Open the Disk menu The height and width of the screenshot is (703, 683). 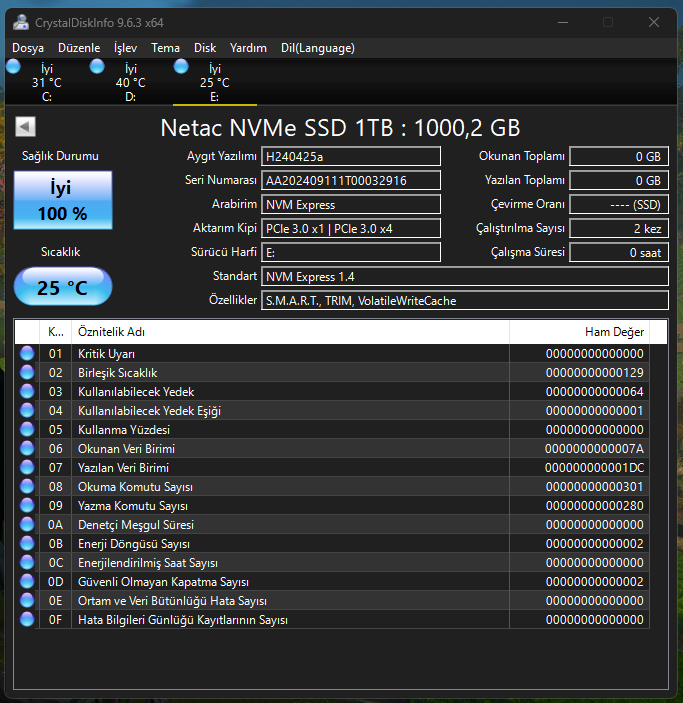pyautogui.click(x=205, y=48)
